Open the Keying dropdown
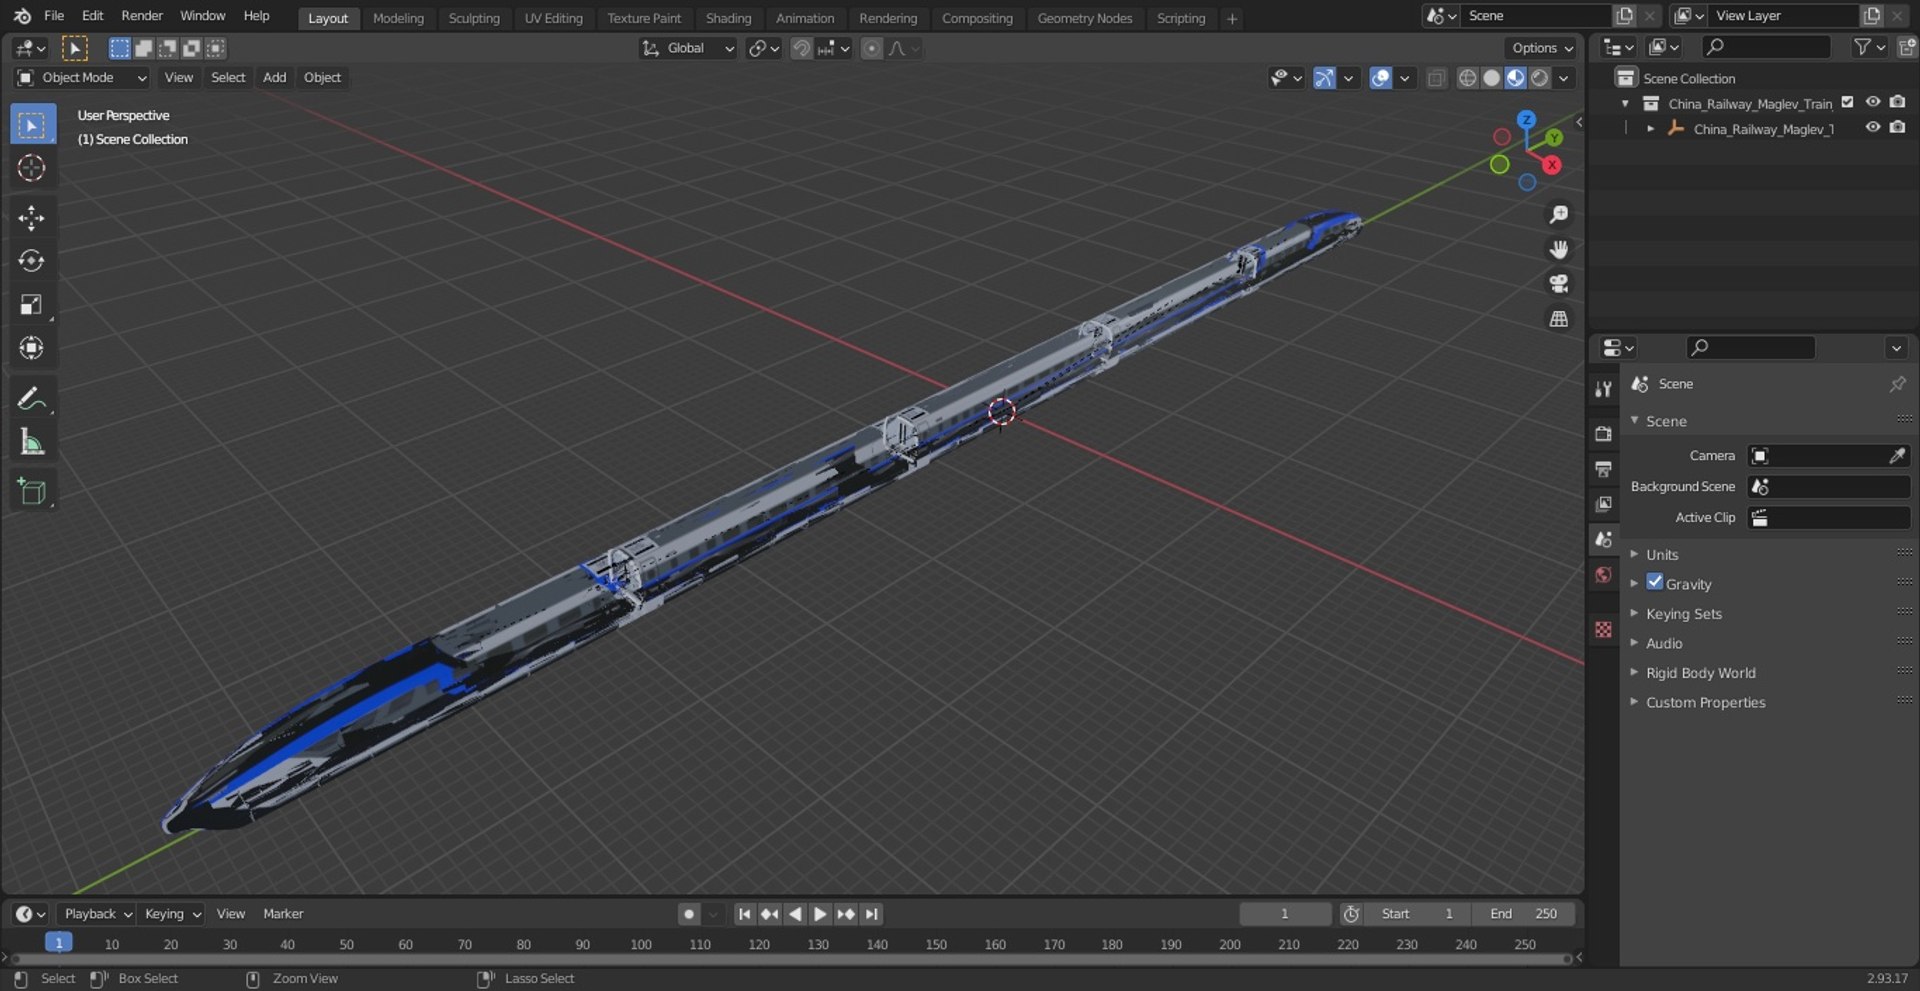The image size is (1920, 991). coord(172,914)
